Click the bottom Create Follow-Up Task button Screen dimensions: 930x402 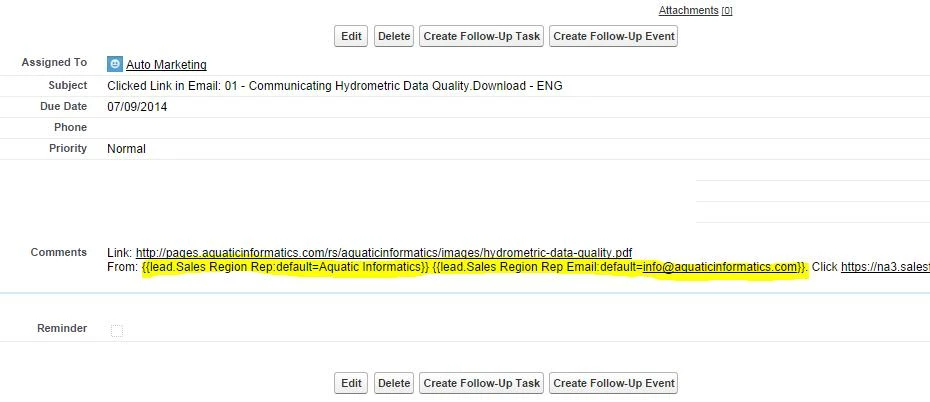pos(482,383)
